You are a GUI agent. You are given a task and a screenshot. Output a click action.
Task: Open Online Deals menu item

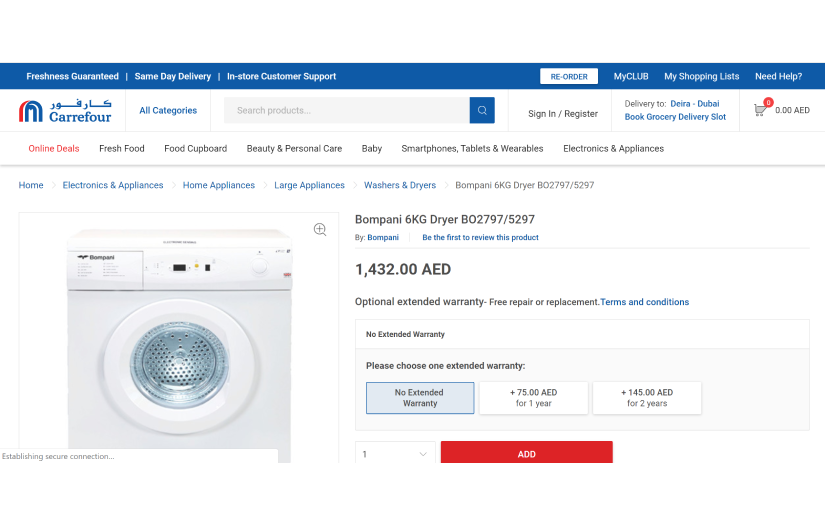pos(54,148)
